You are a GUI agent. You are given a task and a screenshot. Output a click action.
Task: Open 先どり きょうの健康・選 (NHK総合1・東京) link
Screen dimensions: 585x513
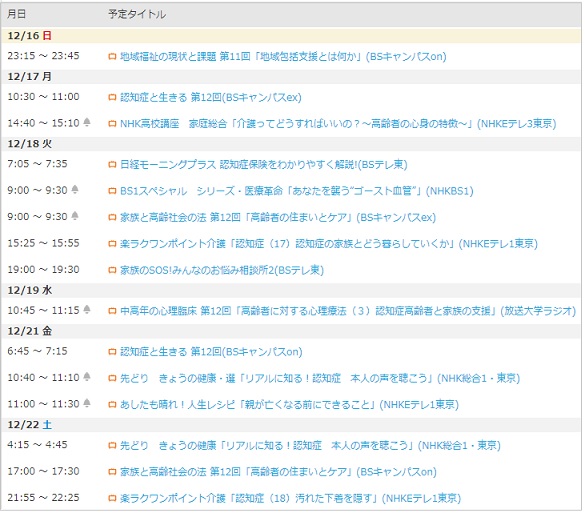320,378
